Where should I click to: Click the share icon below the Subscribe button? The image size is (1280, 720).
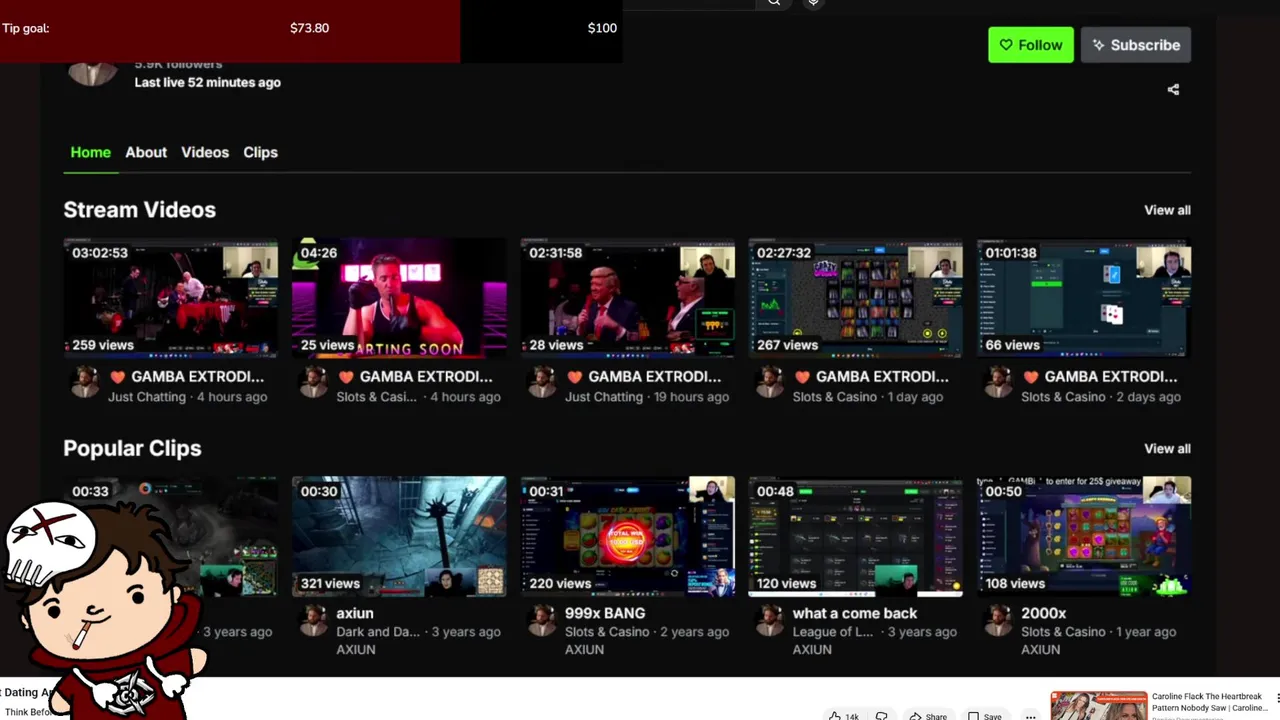[1173, 89]
